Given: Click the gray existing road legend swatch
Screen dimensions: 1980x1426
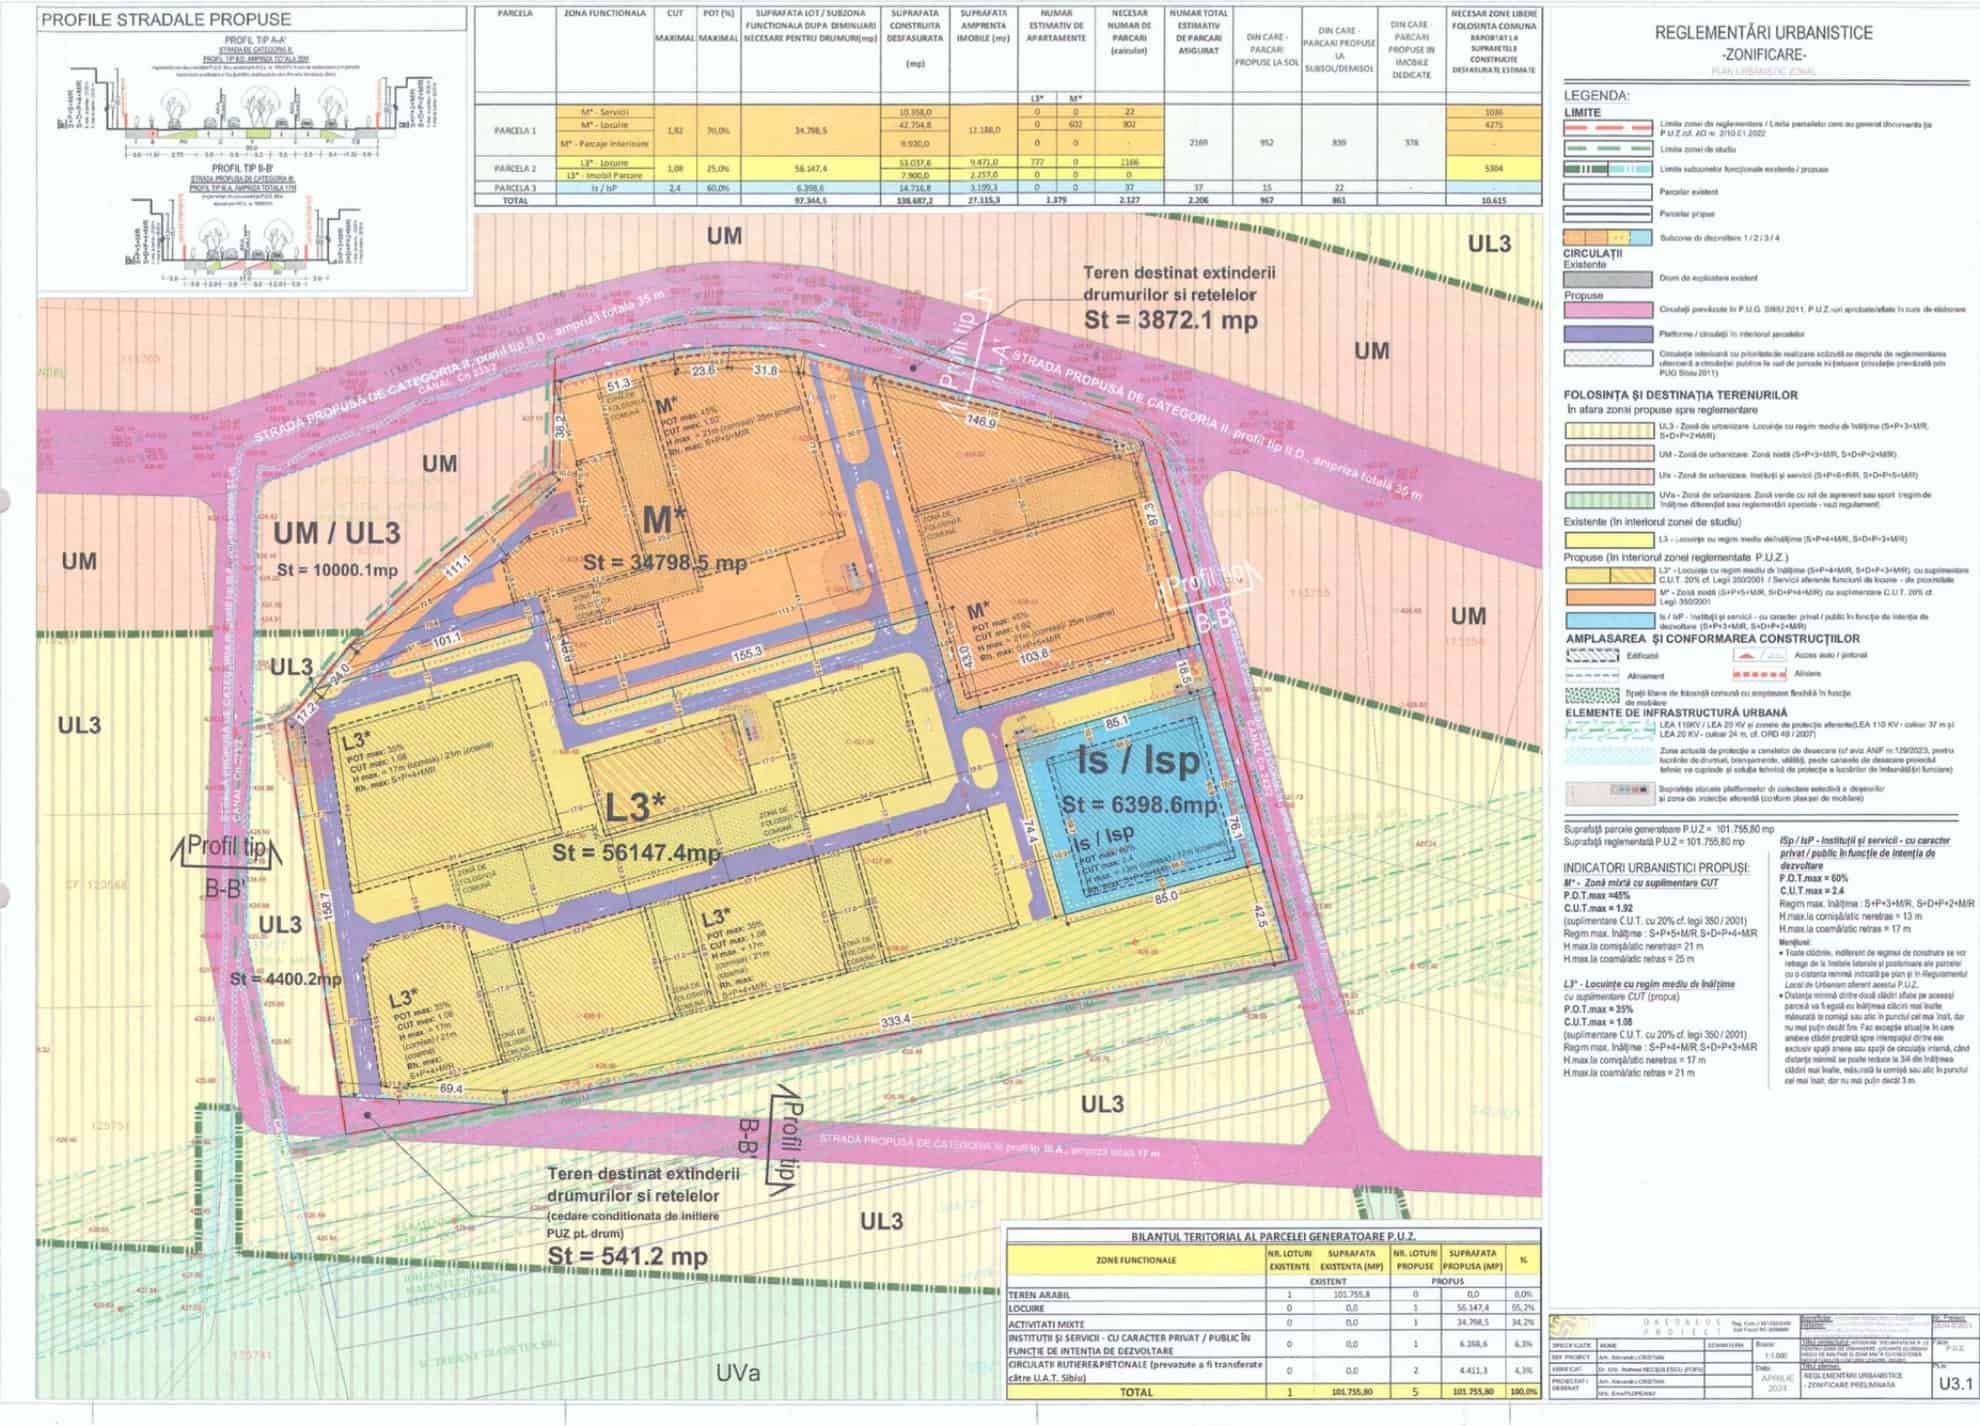Looking at the screenshot, I should (1606, 279).
